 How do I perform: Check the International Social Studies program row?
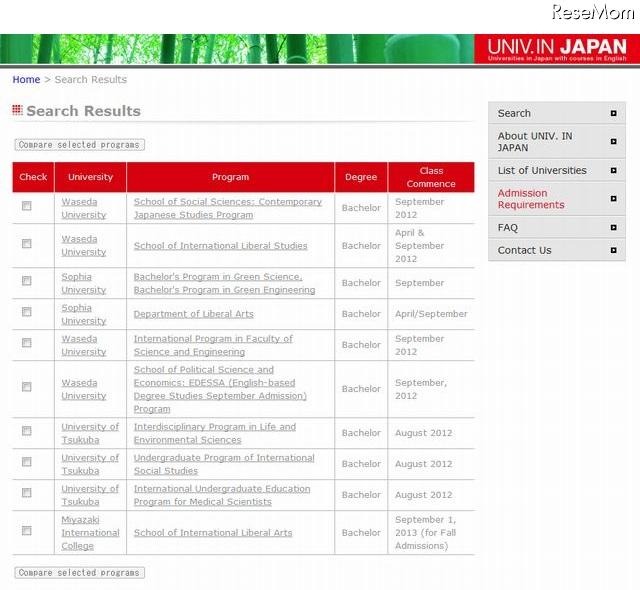[x=27, y=461]
